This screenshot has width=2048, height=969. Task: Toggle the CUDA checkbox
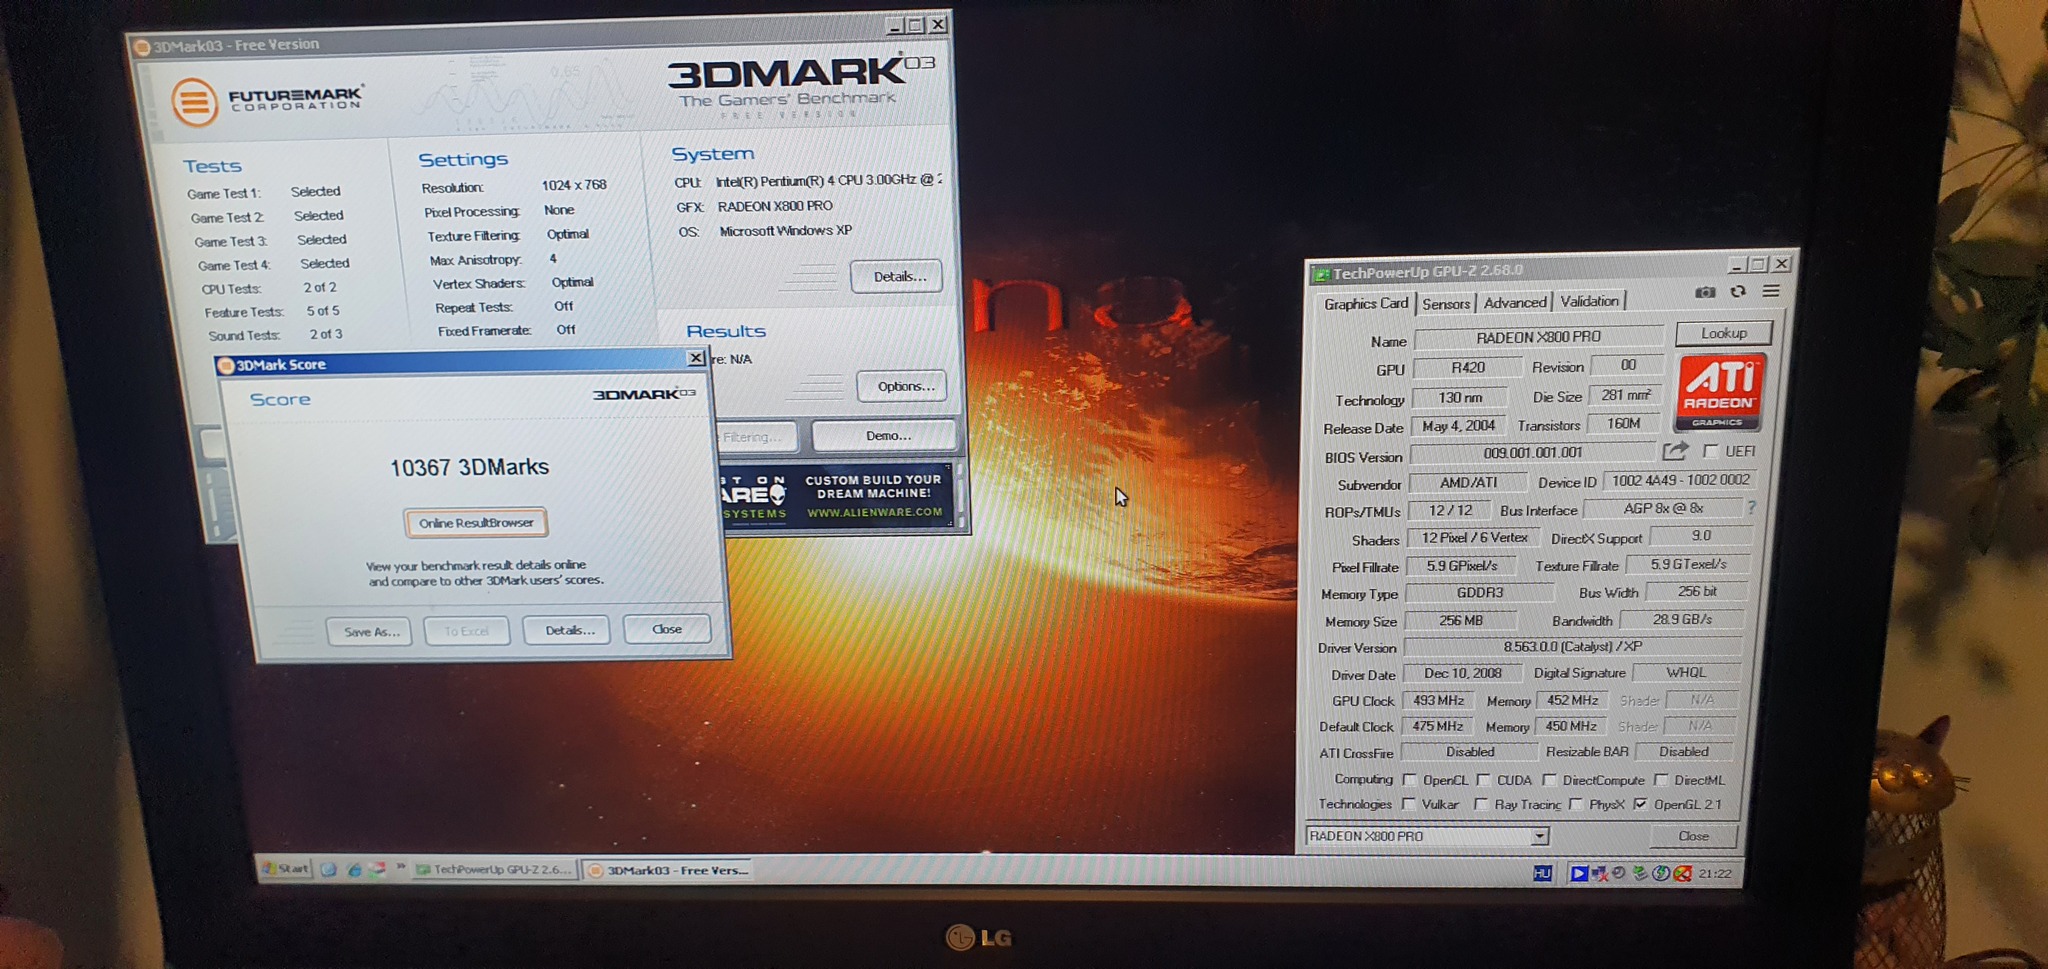point(1483,780)
